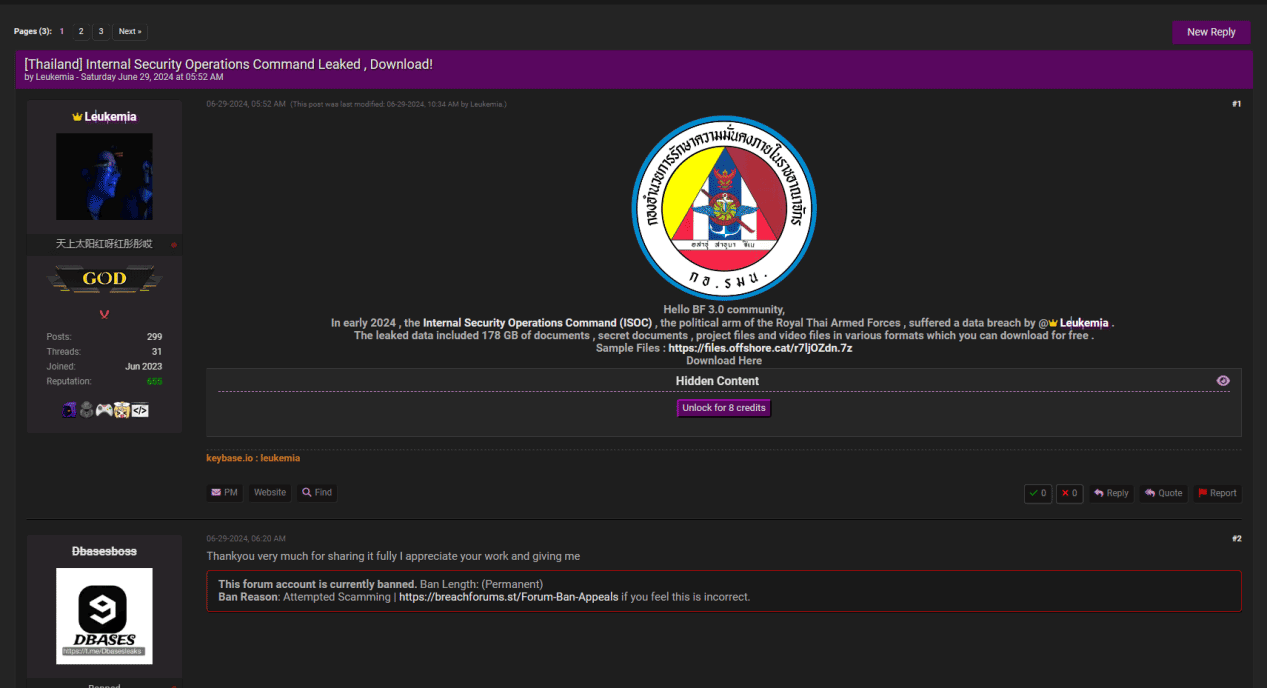This screenshot has width=1267, height=688.
Task: Upvote post #1 with green check
Action: [x=1038, y=493]
